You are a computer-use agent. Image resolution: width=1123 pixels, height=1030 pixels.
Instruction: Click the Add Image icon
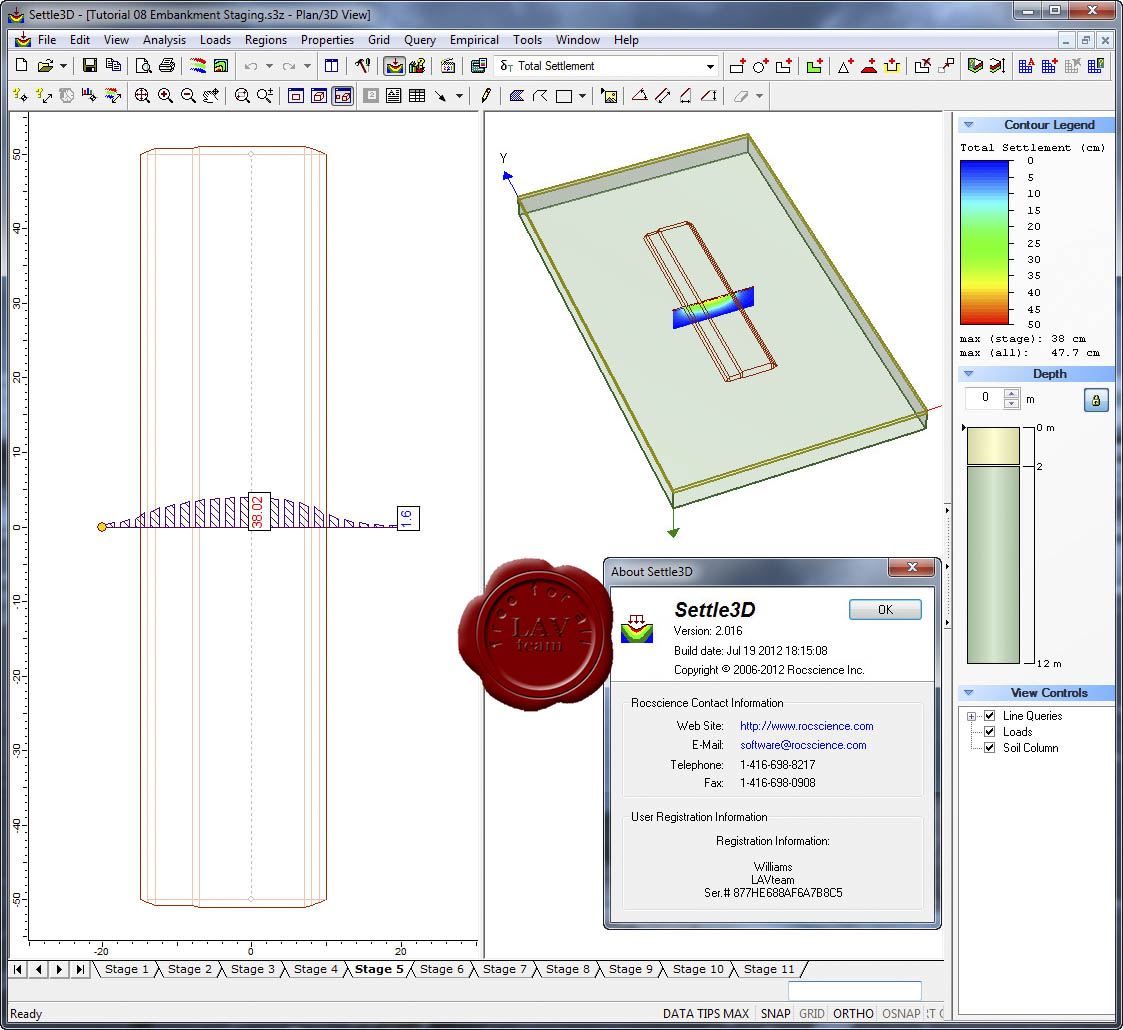609,95
